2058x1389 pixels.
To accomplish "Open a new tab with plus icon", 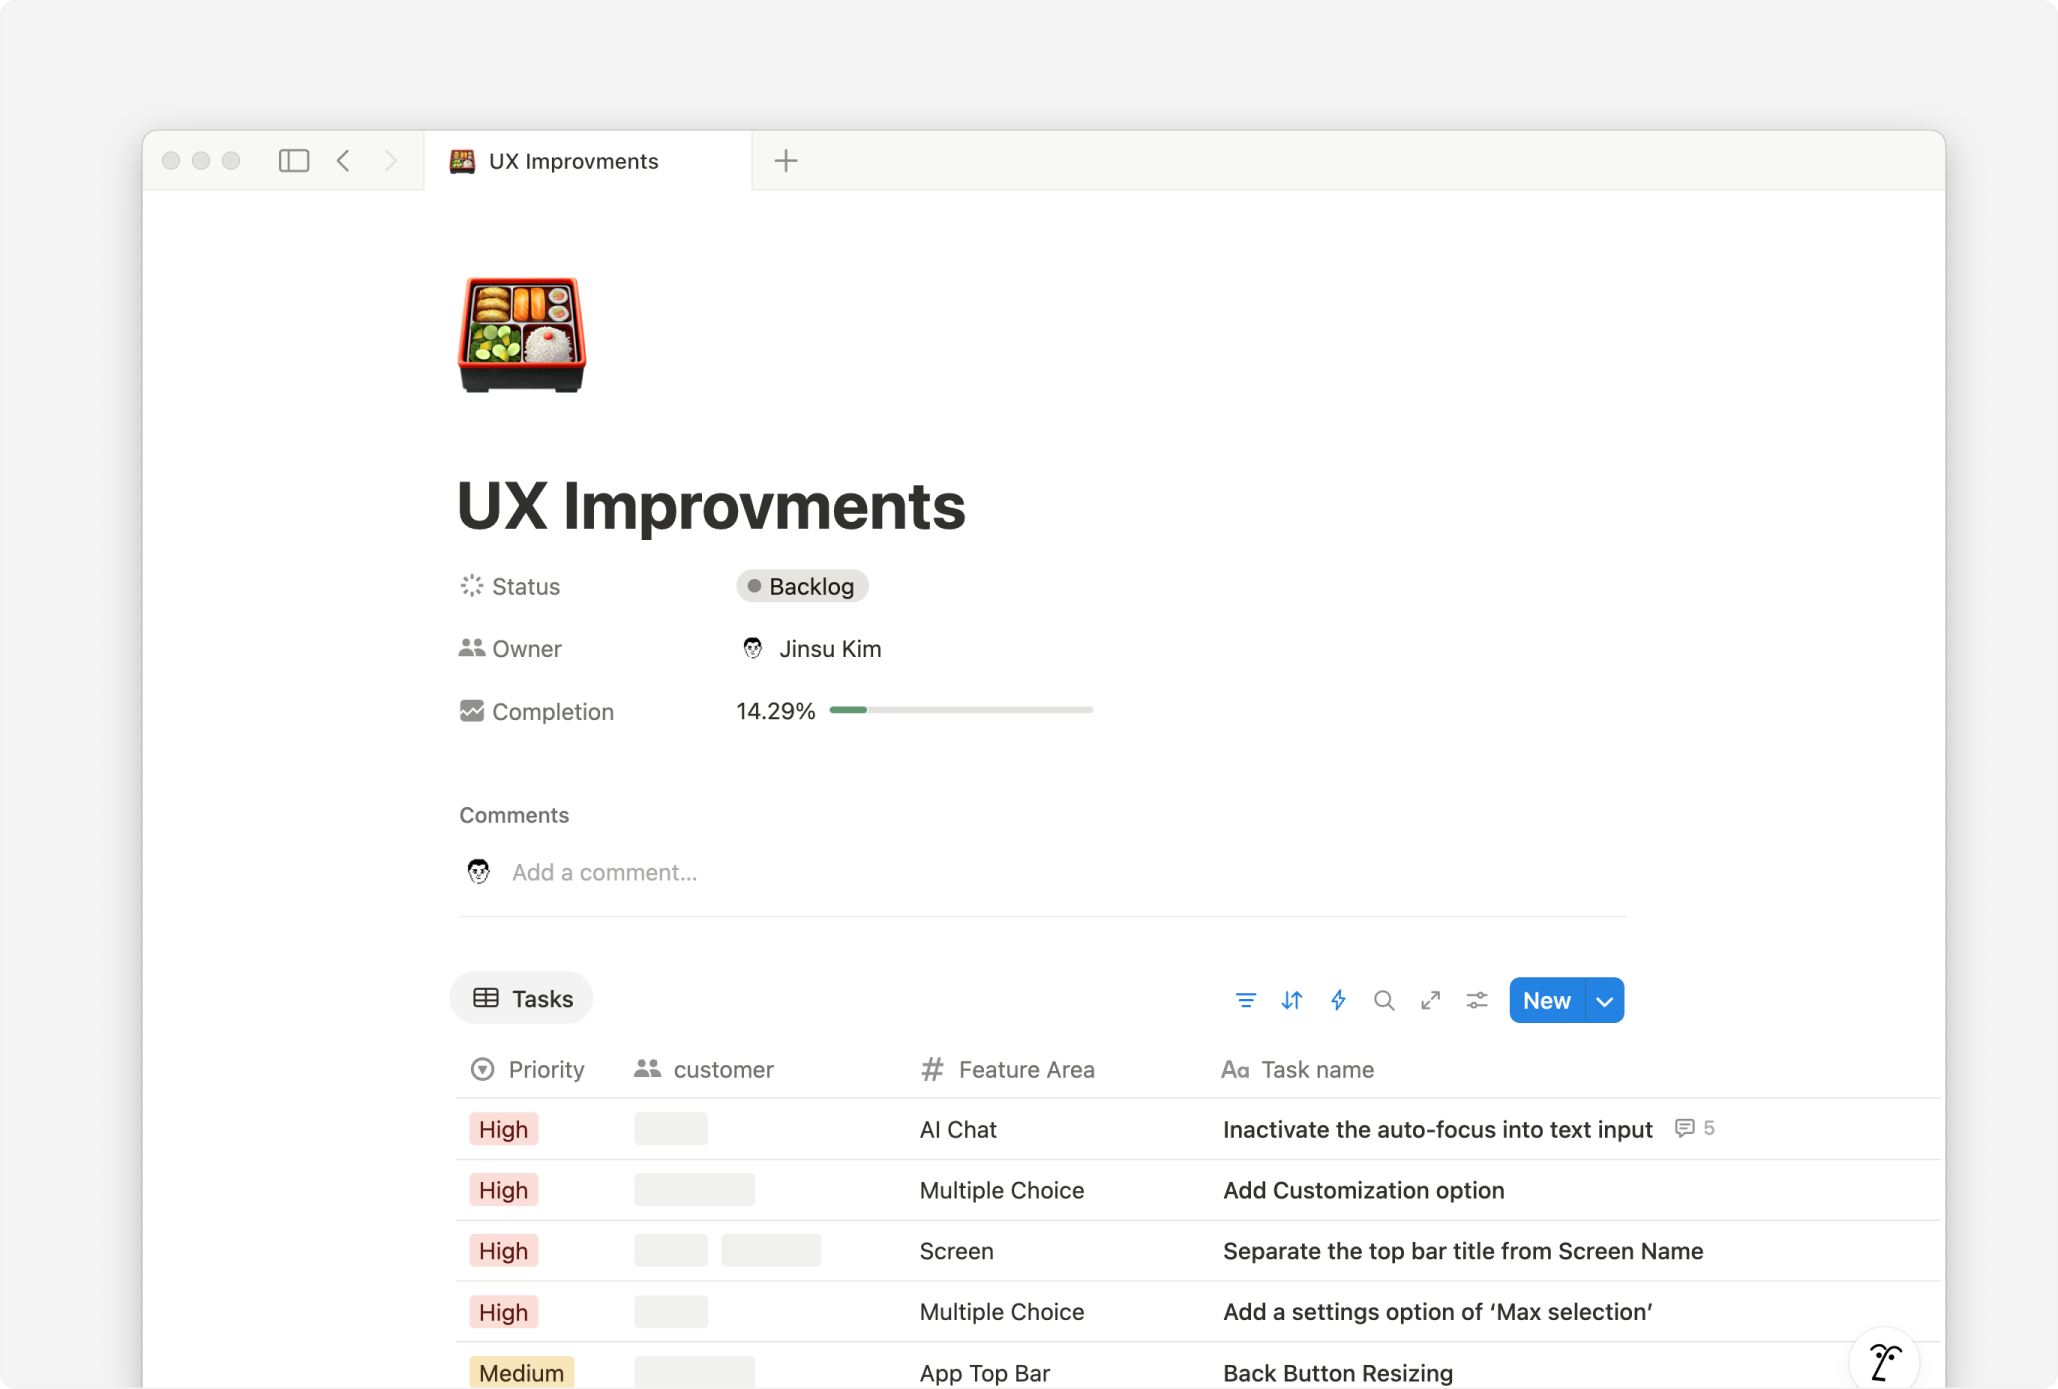I will click(786, 161).
